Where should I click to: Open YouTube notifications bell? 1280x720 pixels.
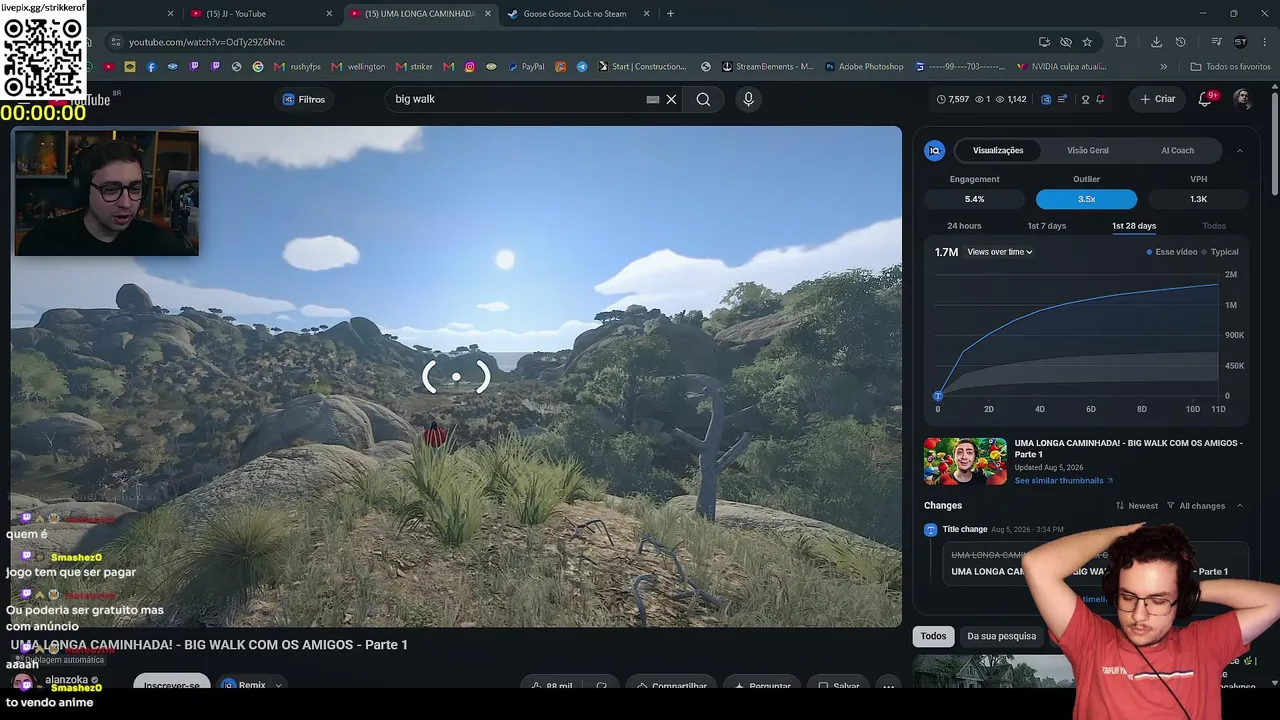(x=1206, y=99)
